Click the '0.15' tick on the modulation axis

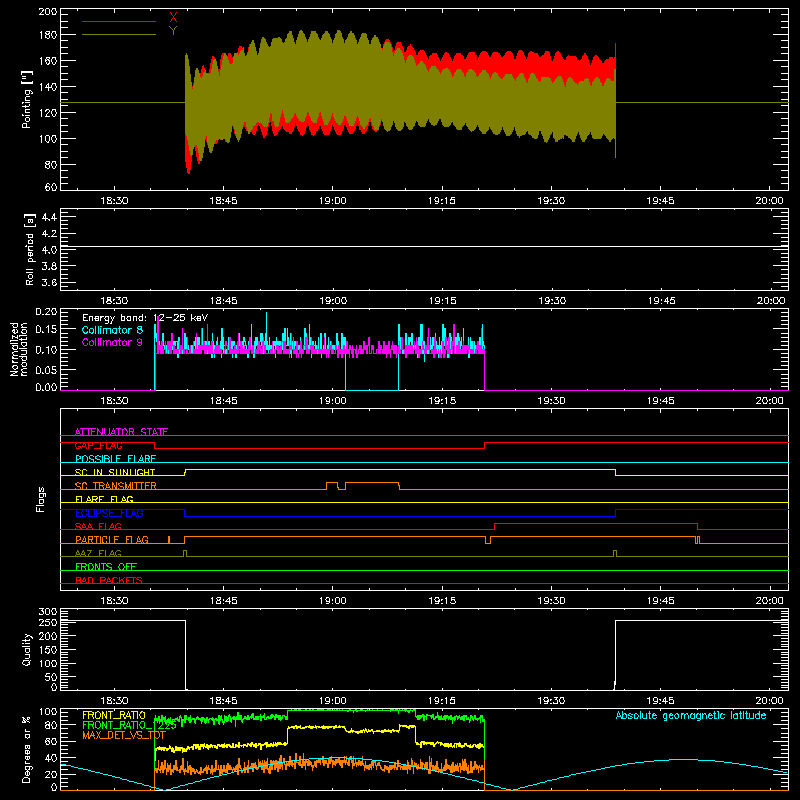click(46, 329)
